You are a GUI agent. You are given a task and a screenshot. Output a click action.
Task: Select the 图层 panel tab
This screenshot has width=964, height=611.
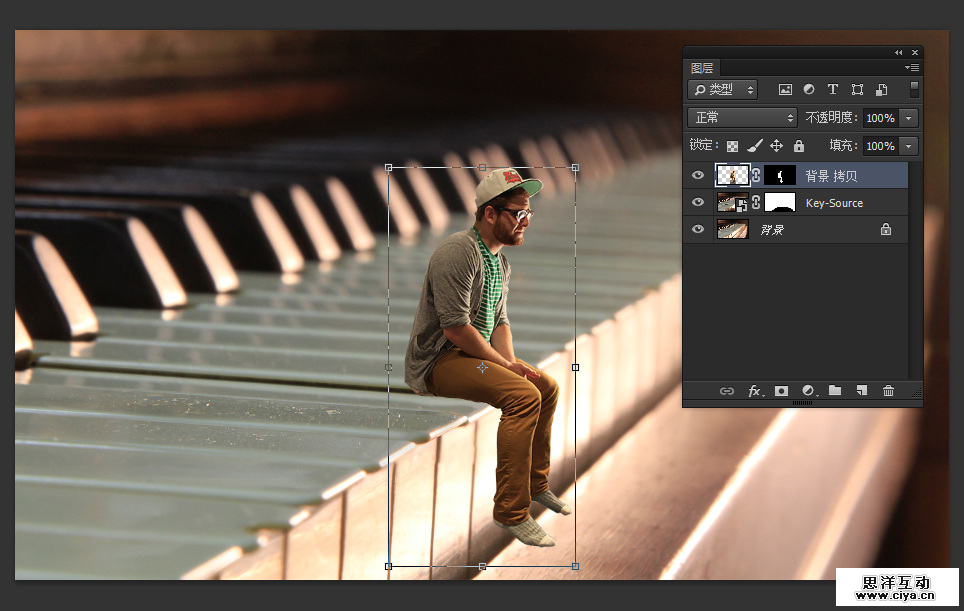pyautogui.click(x=702, y=68)
